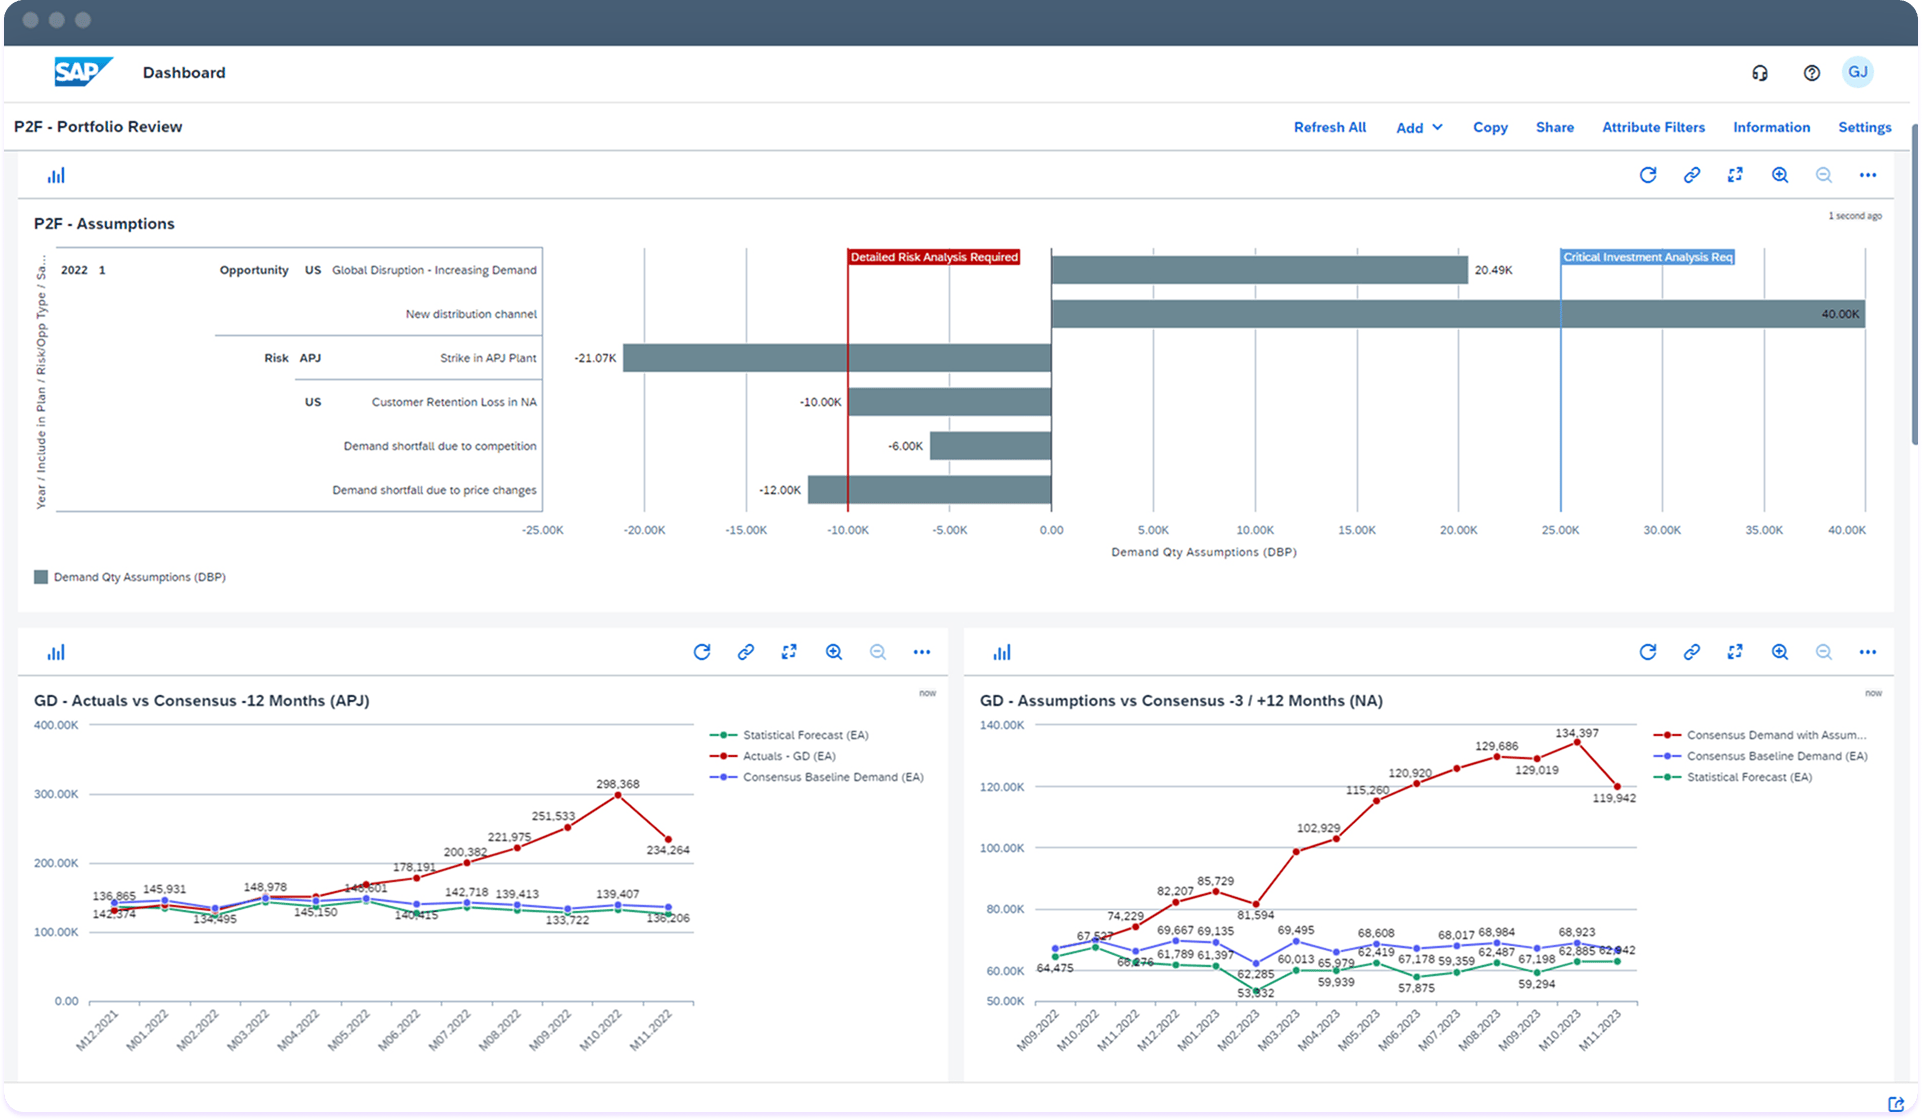Open the help question mark icon

pos(1811,73)
